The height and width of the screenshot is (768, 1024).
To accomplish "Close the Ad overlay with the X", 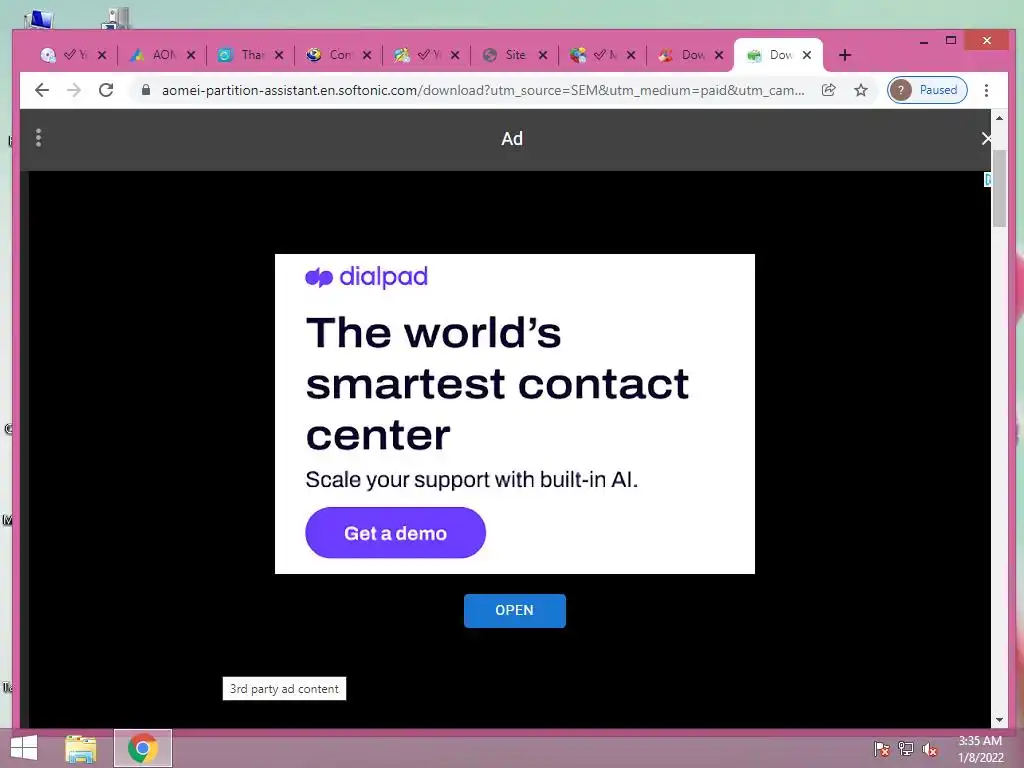I will pos(986,138).
